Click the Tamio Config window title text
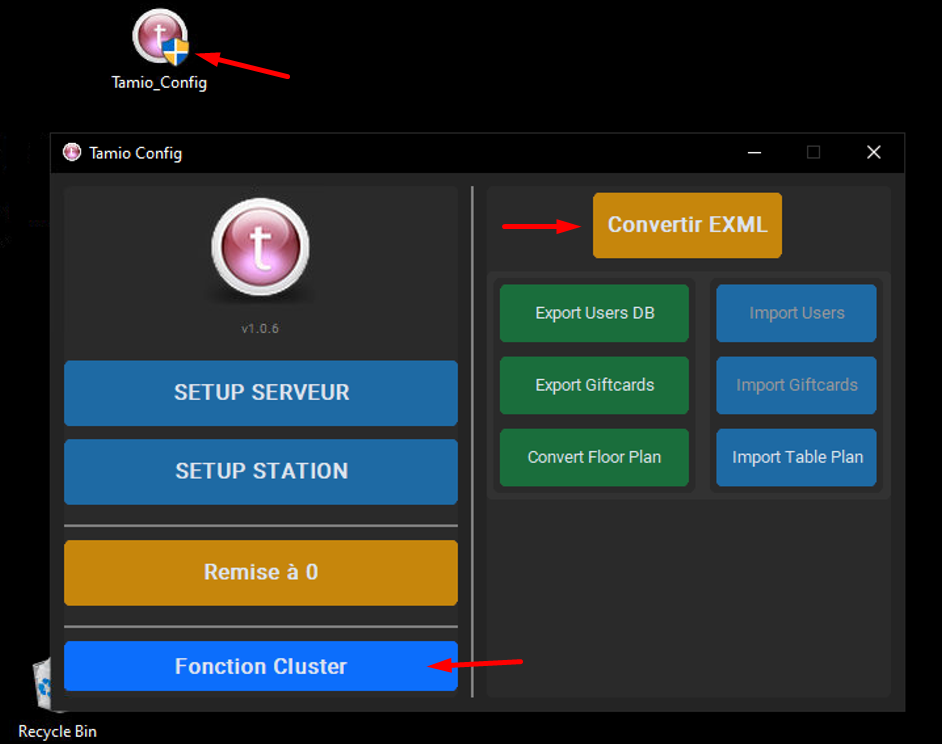 point(136,153)
